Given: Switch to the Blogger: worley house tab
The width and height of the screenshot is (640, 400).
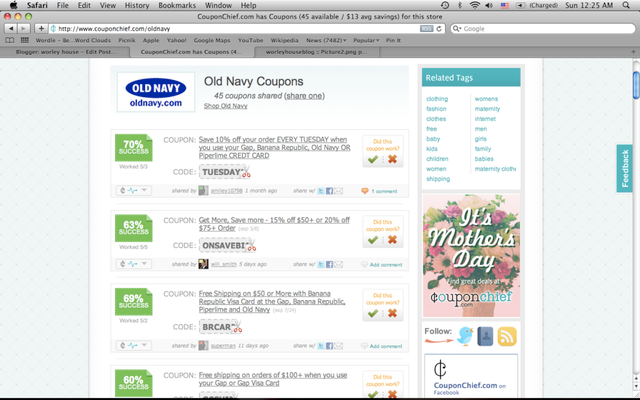Looking at the screenshot, I should click(x=65, y=52).
